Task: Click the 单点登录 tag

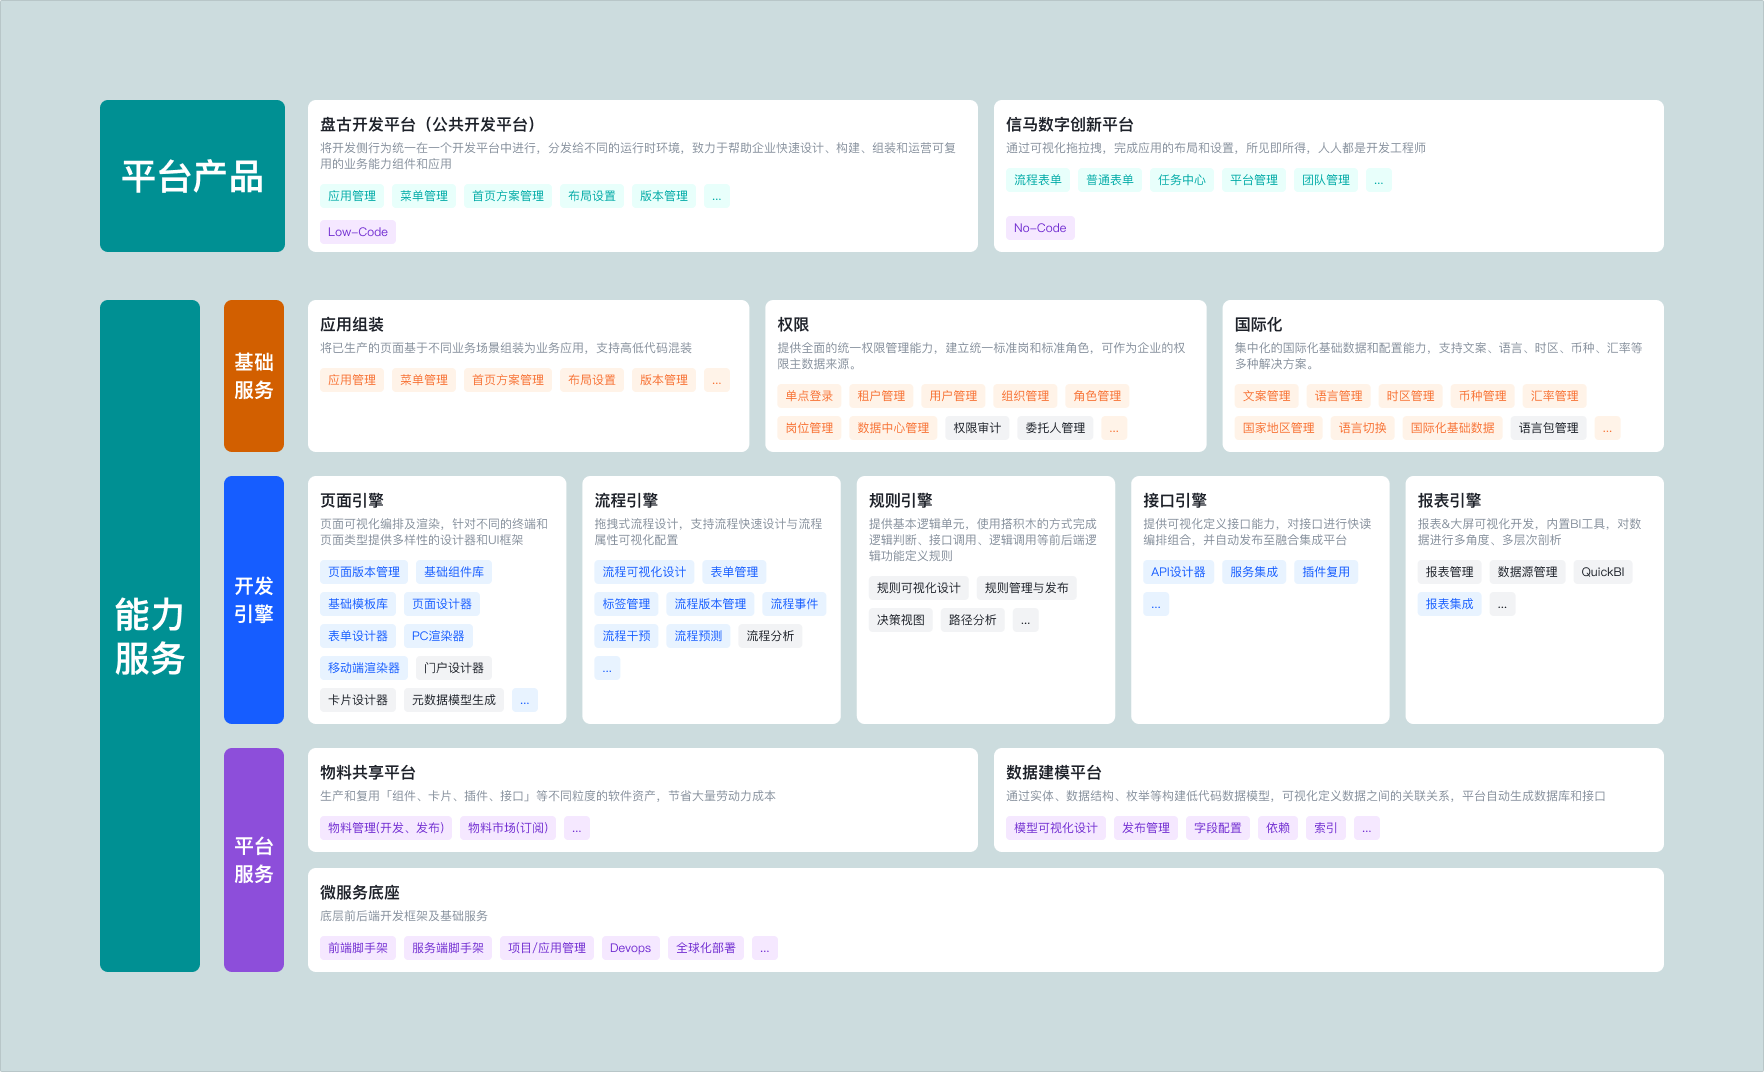Action: (809, 396)
